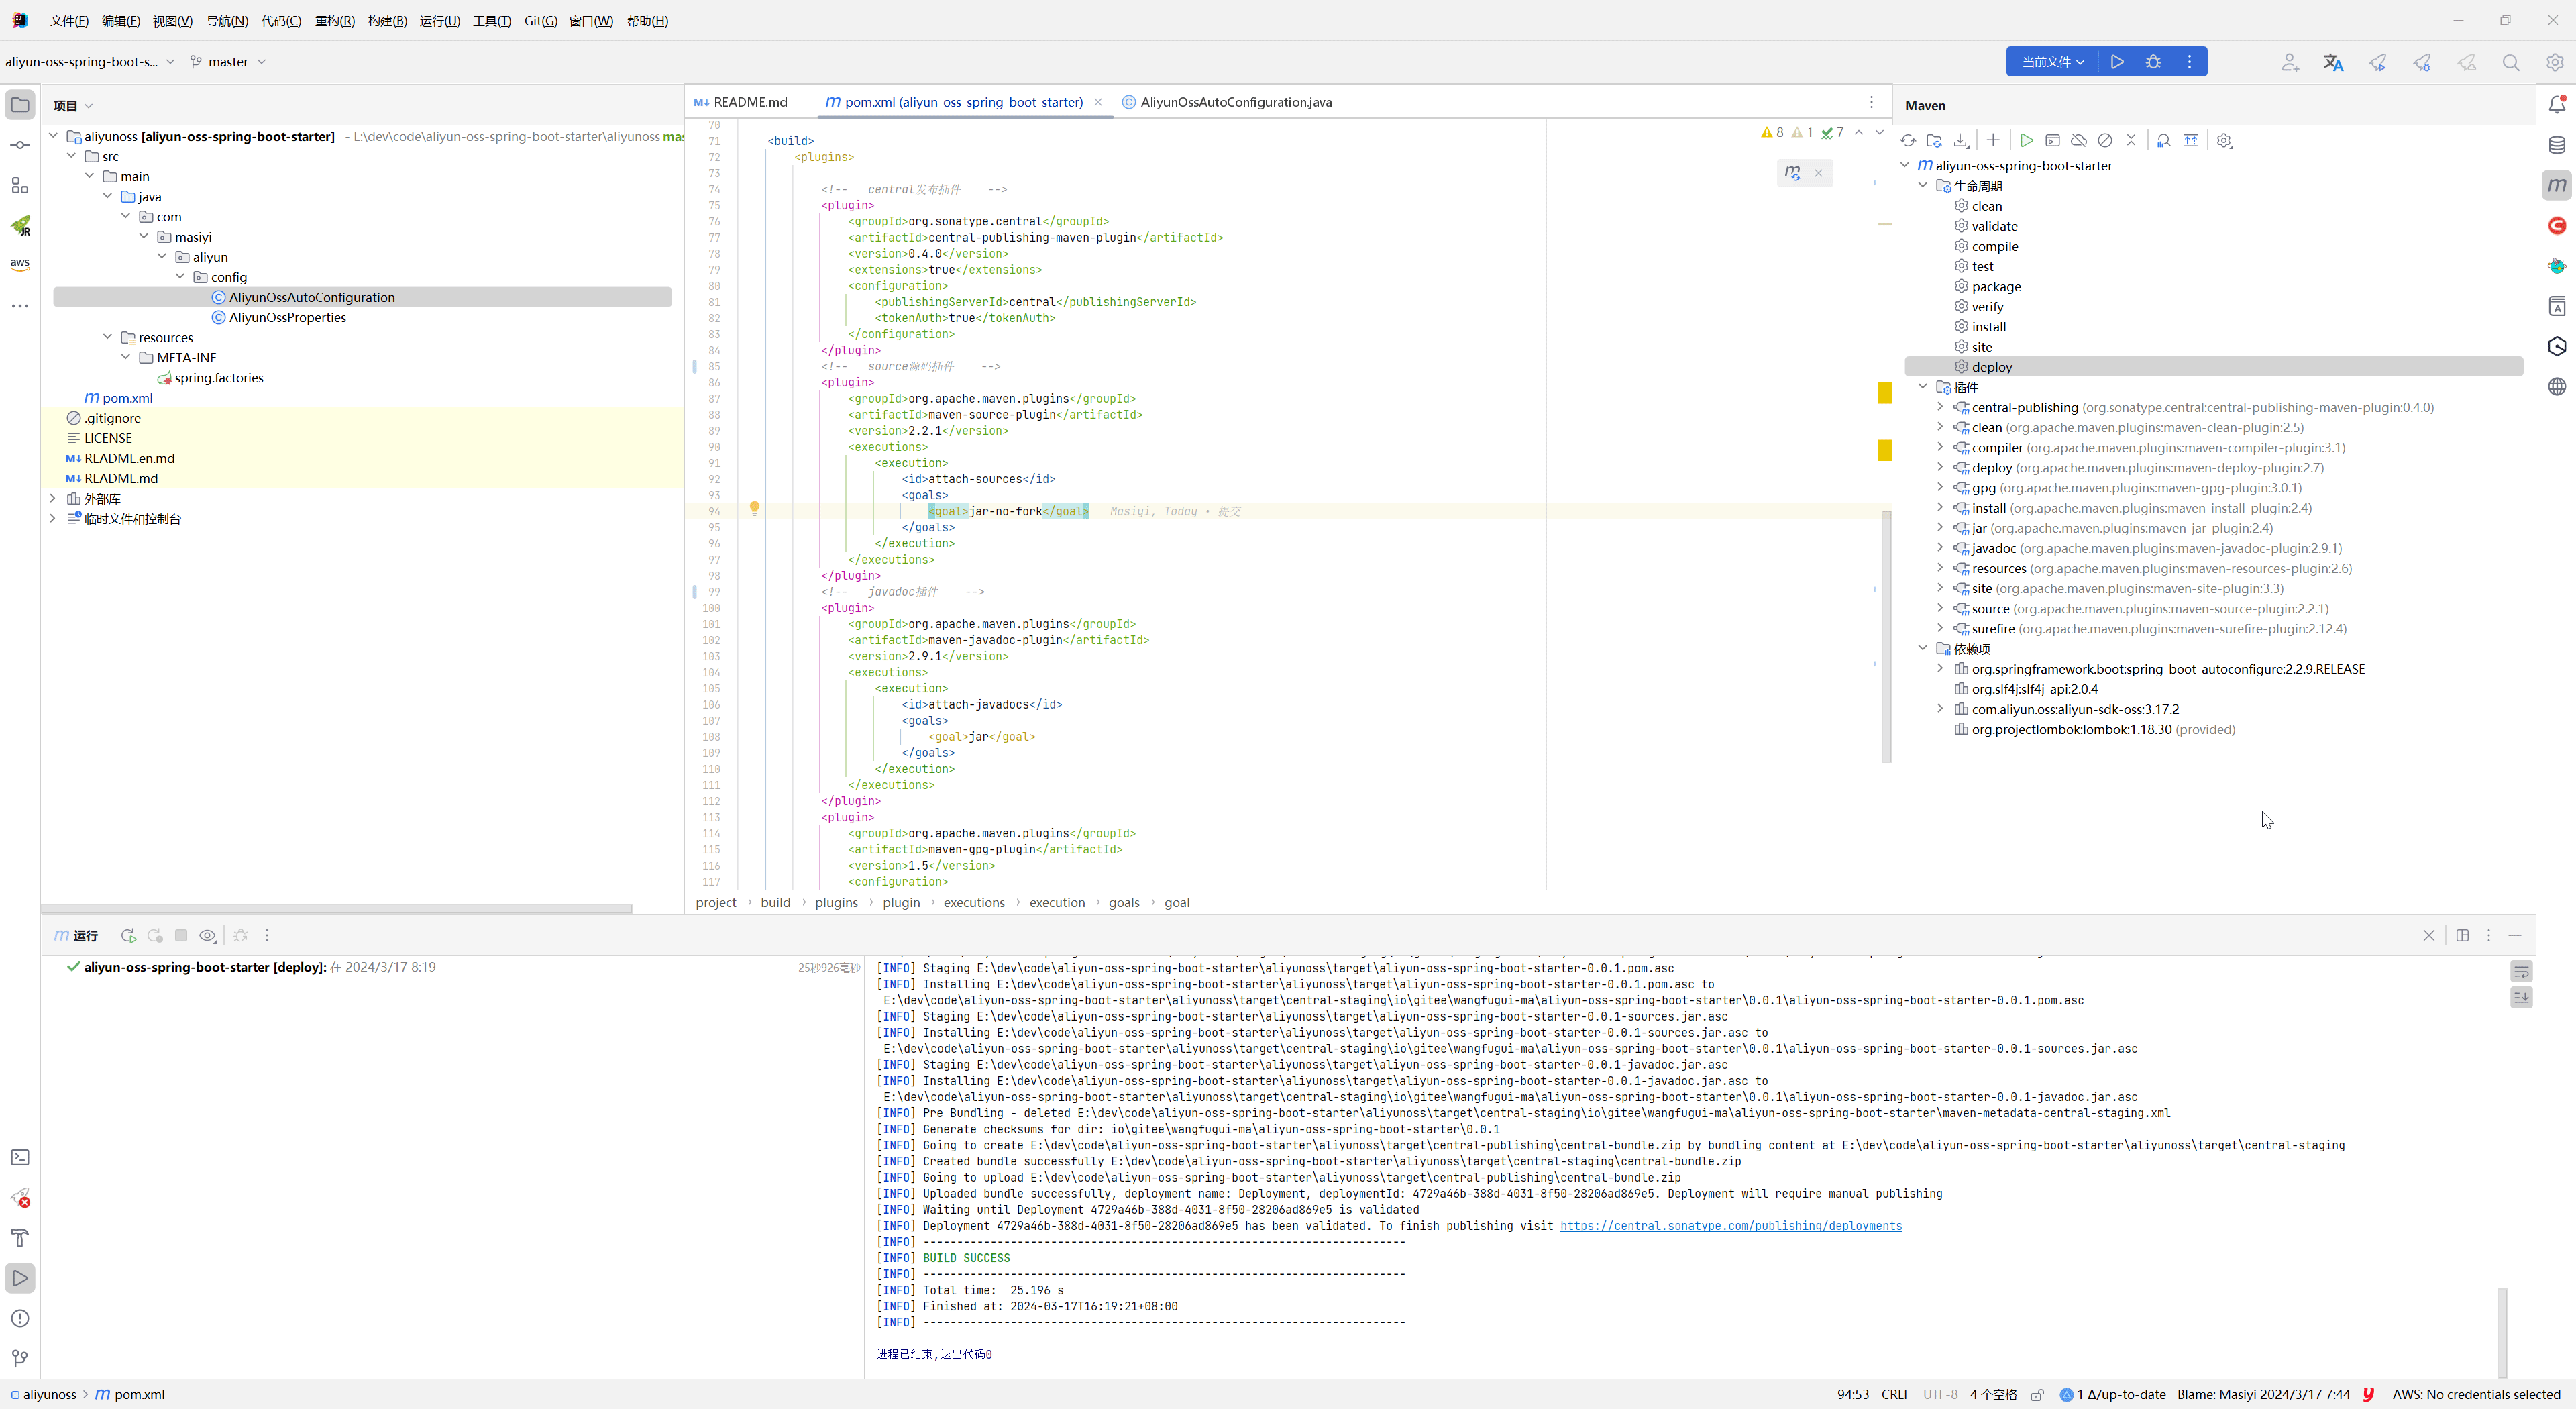Reload all Maven projects

[x=1908, y=141]
